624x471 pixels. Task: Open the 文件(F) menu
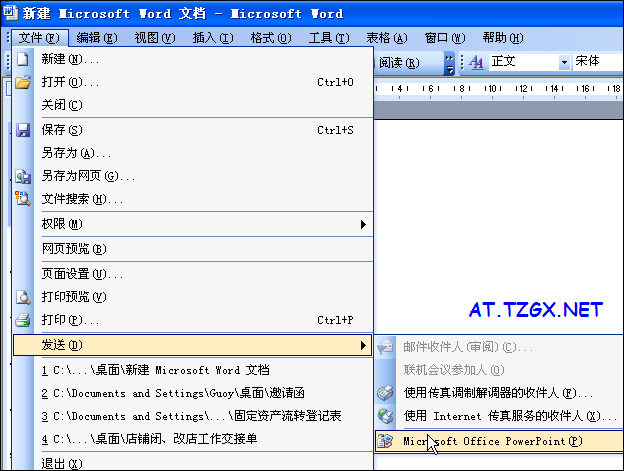click(x=39, y=38)
